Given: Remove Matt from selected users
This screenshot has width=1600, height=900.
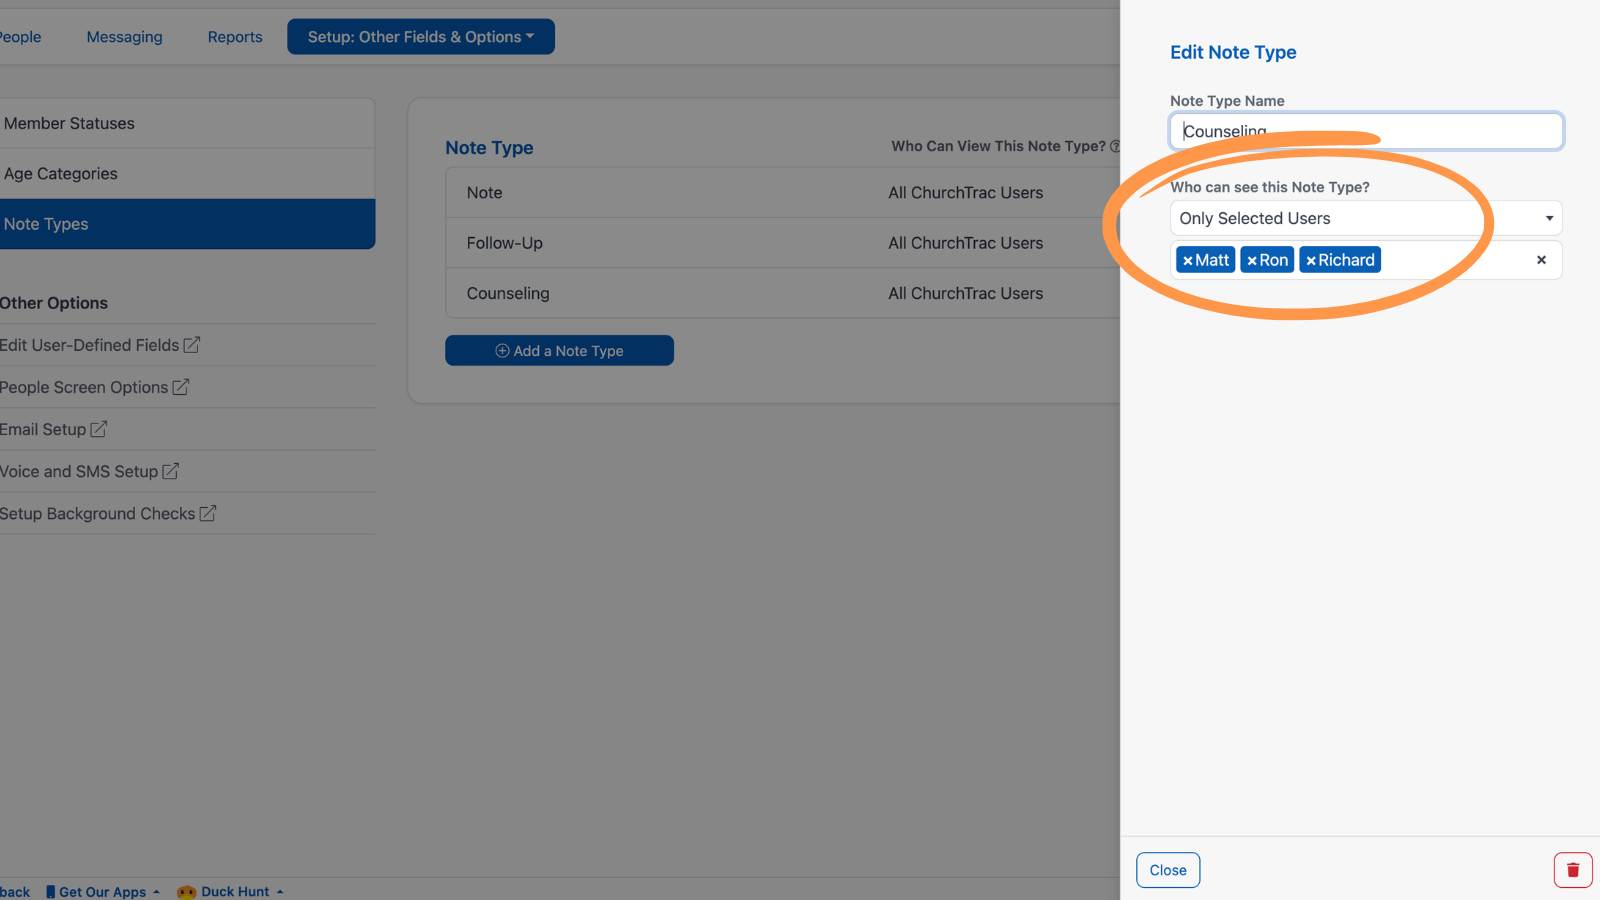Looking at the screenshot, I should click(1188, 260).
